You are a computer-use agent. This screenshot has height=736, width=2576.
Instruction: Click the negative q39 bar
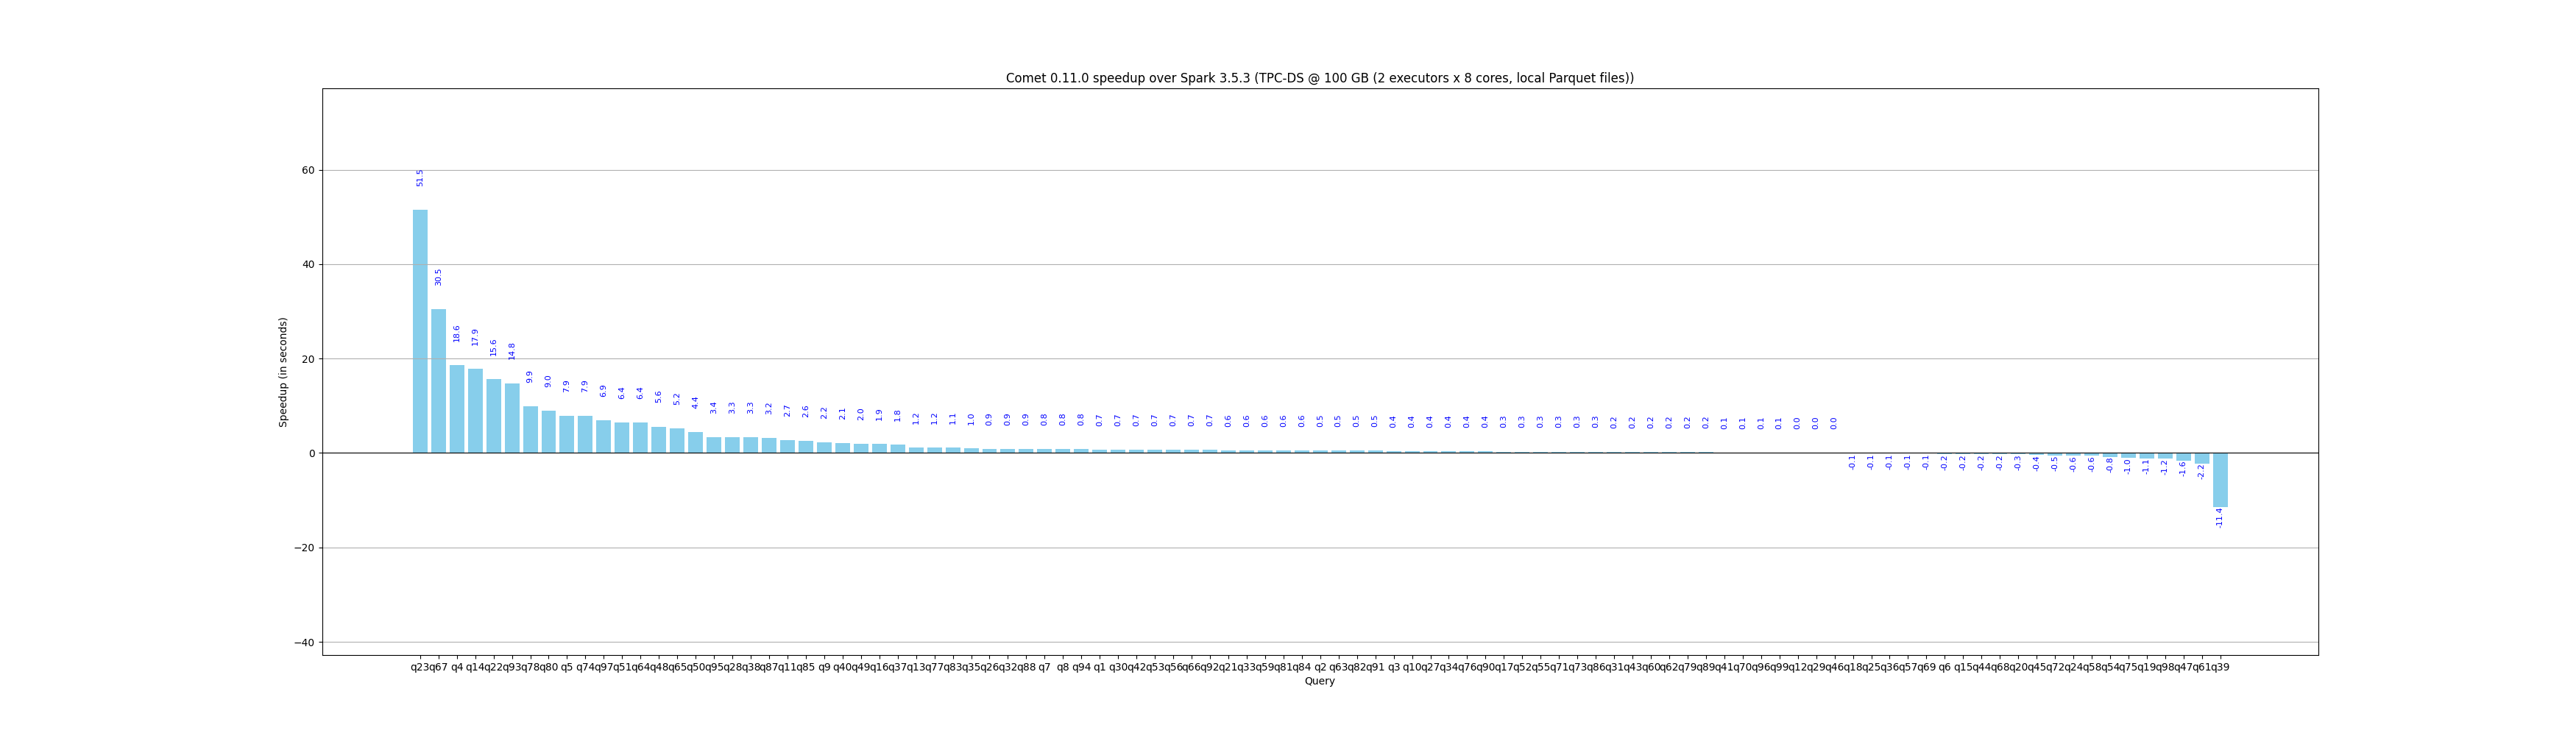click(2220, 480)
